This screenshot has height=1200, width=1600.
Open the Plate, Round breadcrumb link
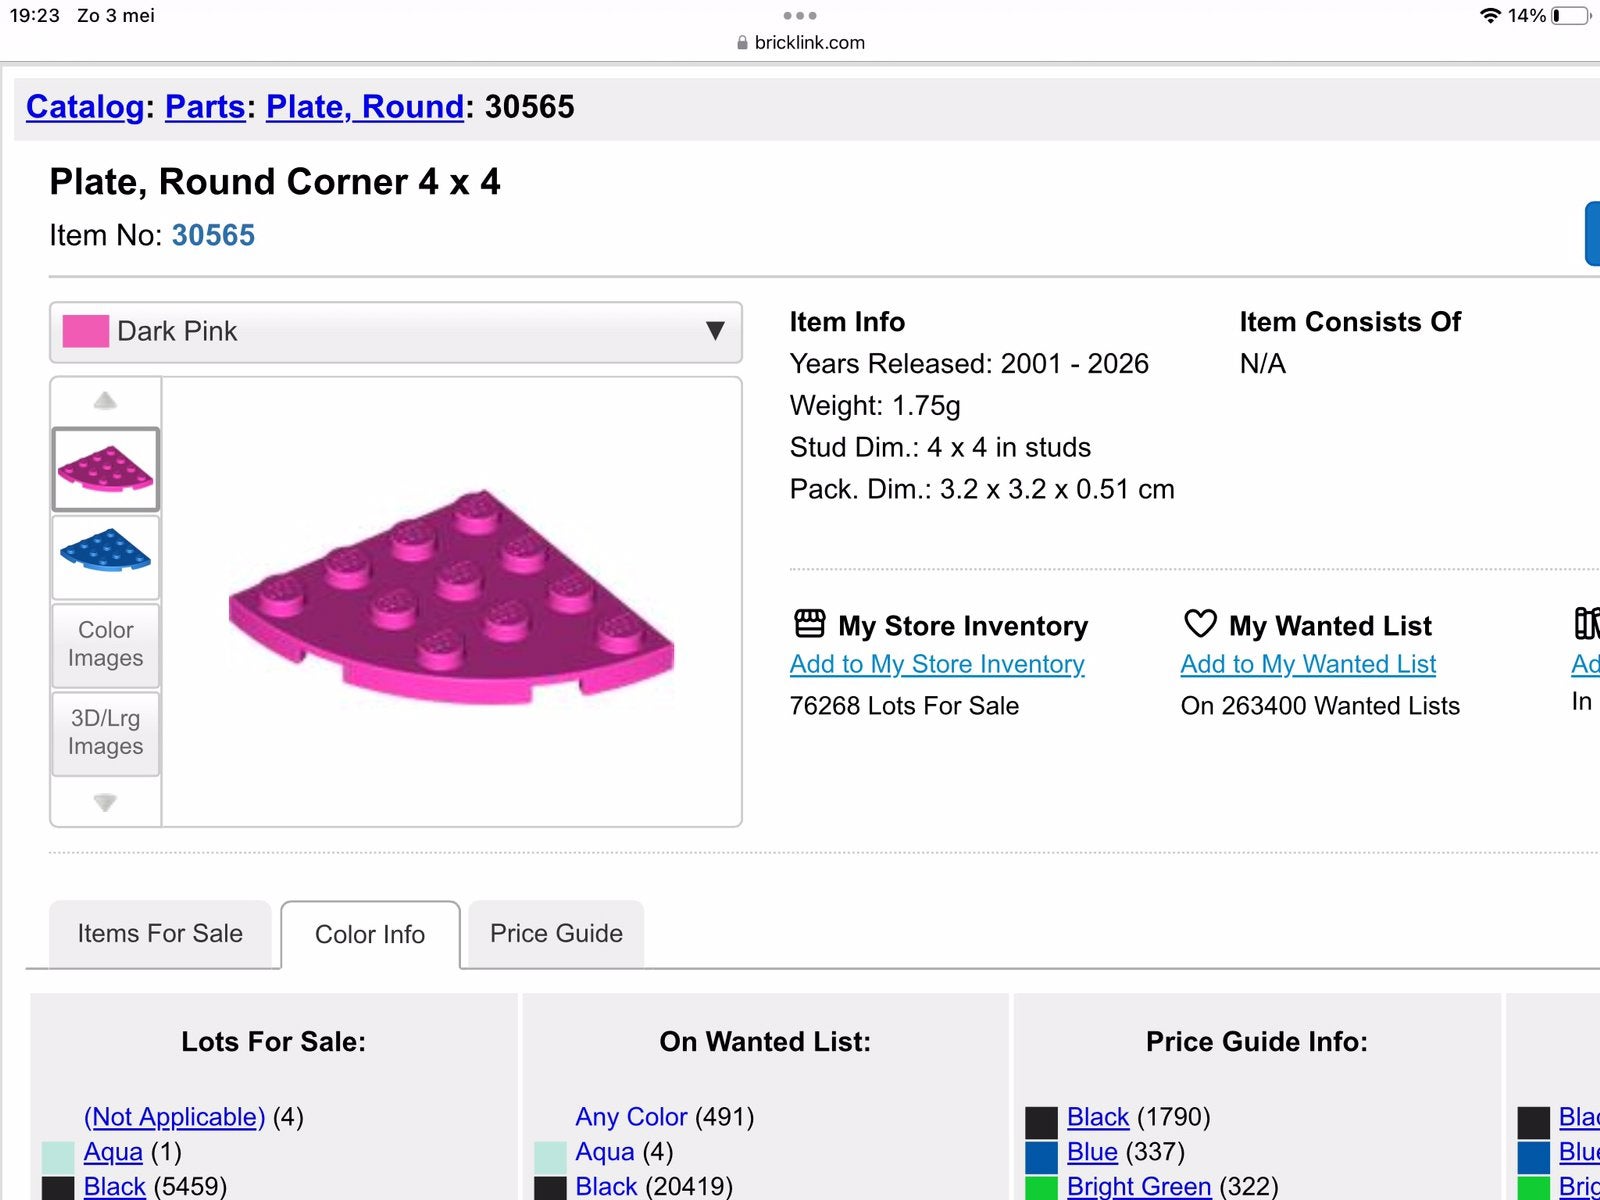tap(365, 107)
